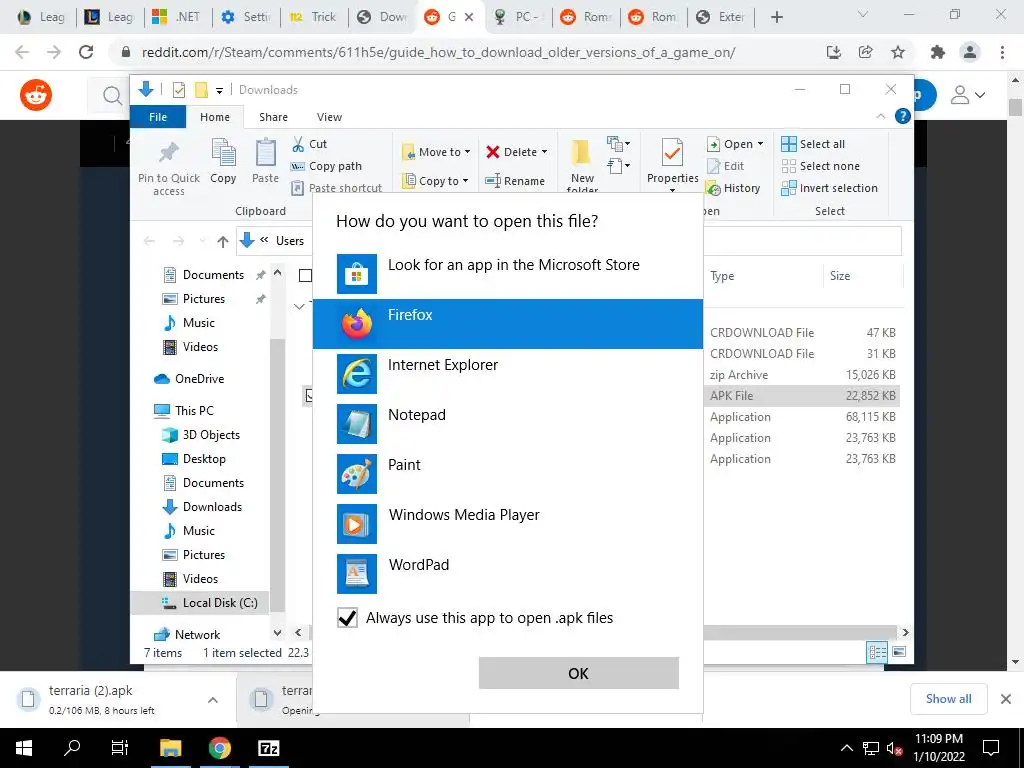Create a New folder from ribbon
The width and height of the screenshot is (1024, 768).
point(582,166)
